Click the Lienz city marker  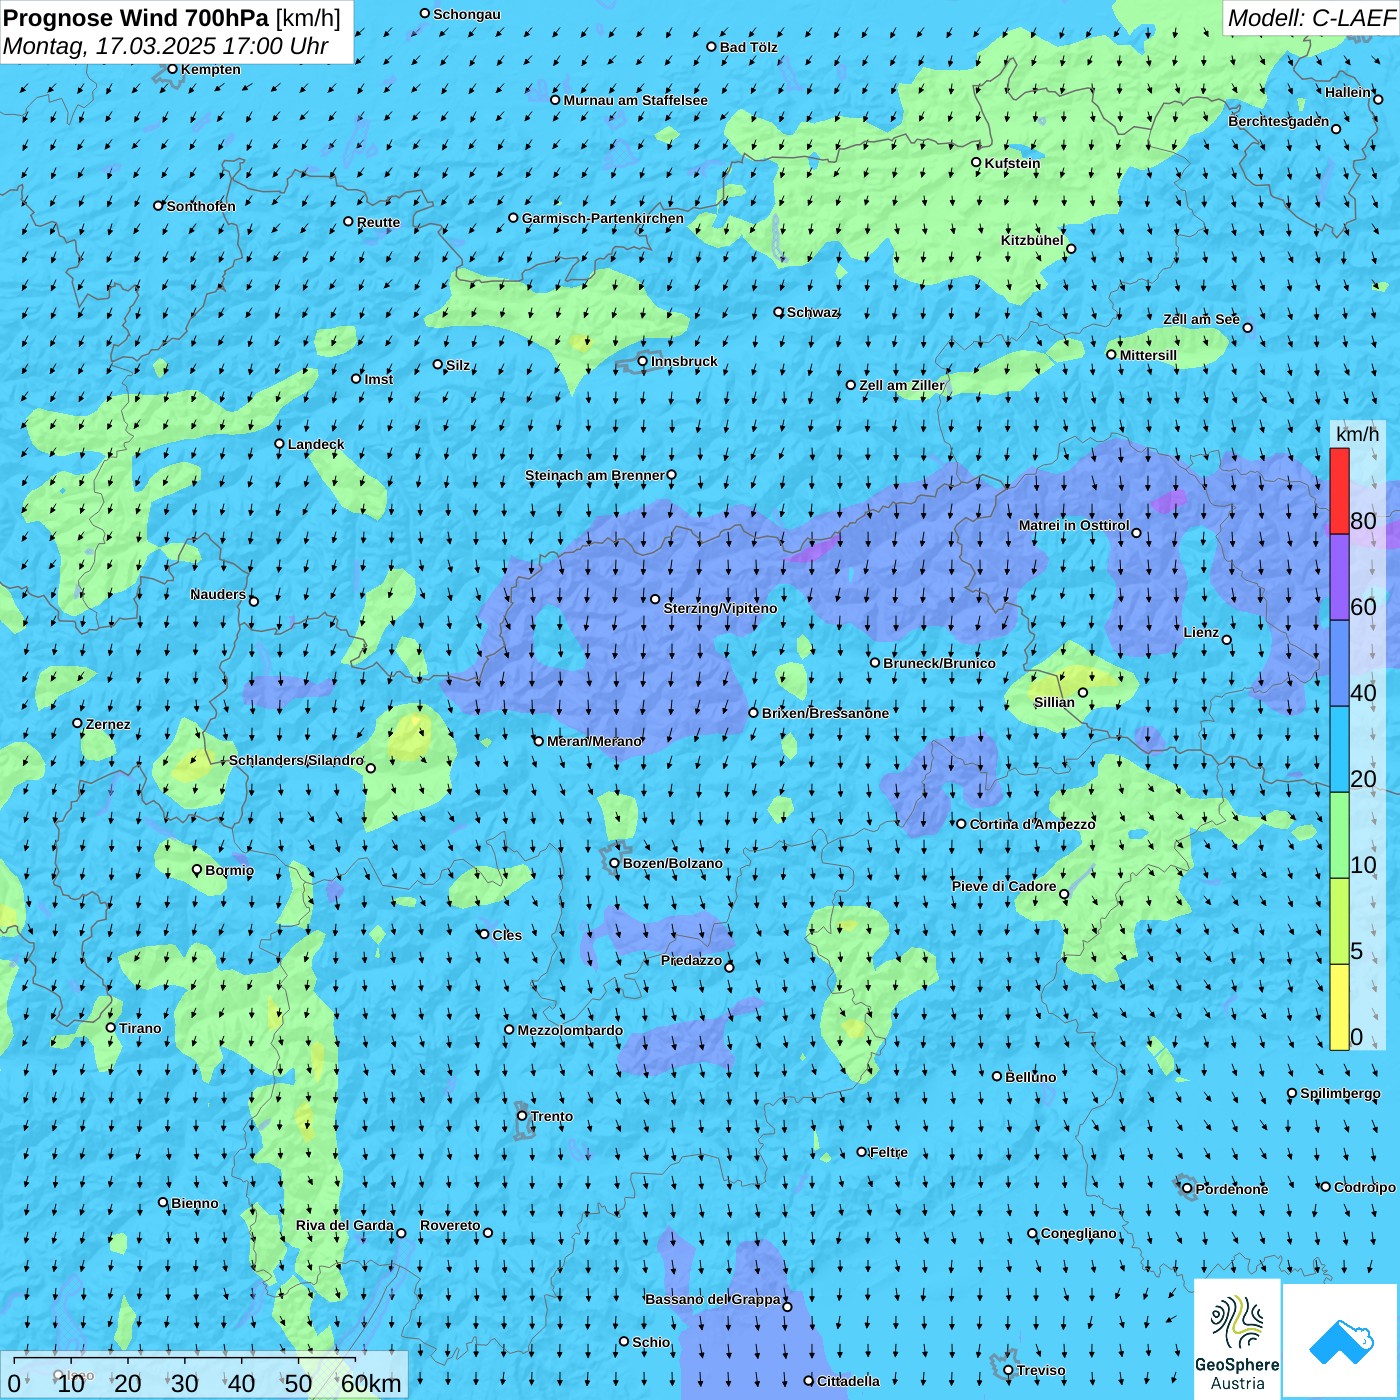pyautogui.click(x=1227, y=640)
